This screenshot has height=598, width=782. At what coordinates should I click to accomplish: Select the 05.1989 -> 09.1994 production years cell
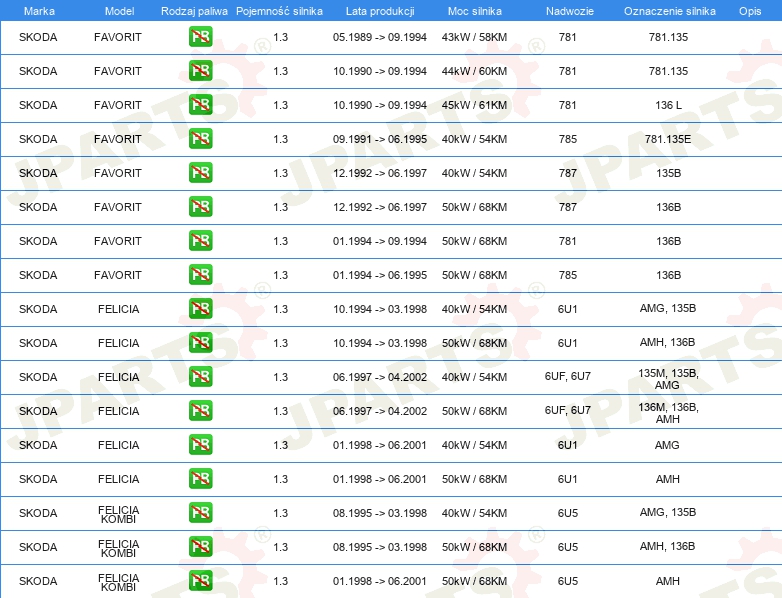tap(380, 37)
